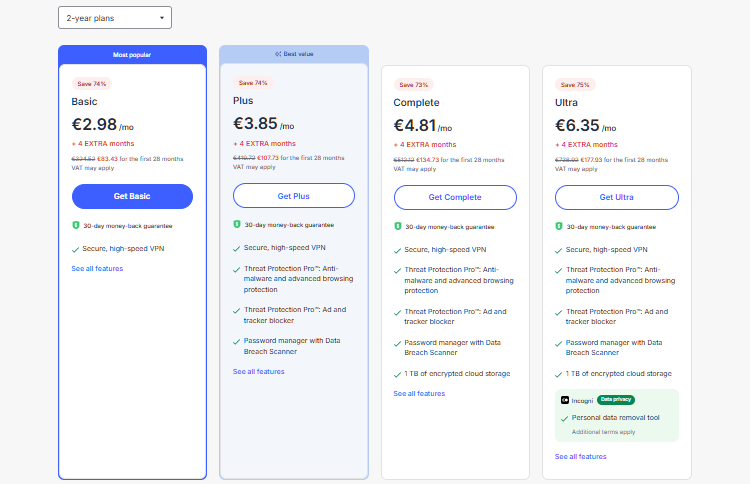Viewport: 750px width, 484px height.
Task: Click the €2.98 price
Action: [94, 124]
